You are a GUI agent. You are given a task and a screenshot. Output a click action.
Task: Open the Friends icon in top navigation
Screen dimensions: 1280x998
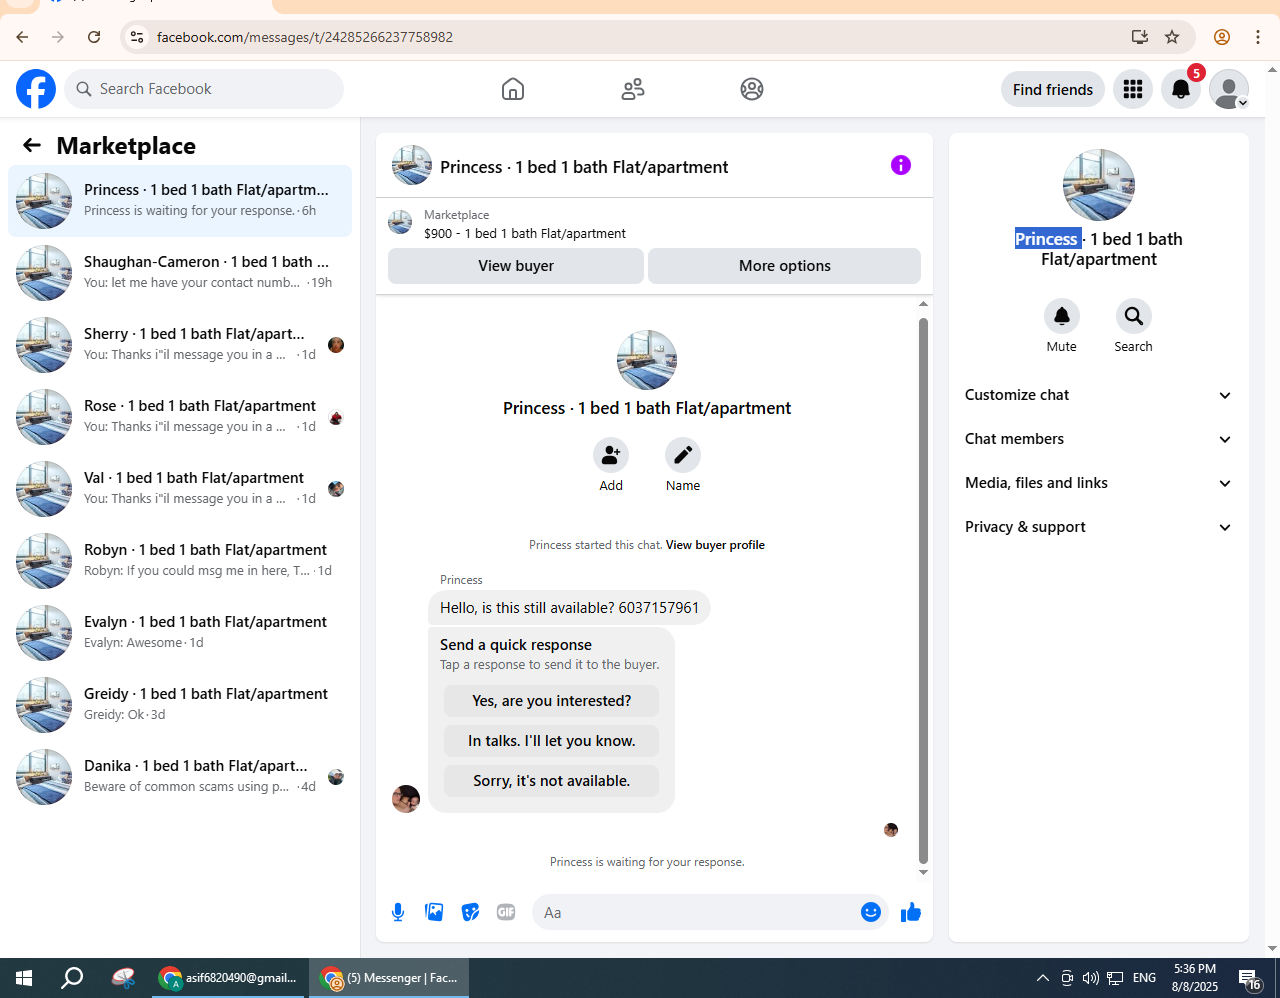(x=633, y=89)
